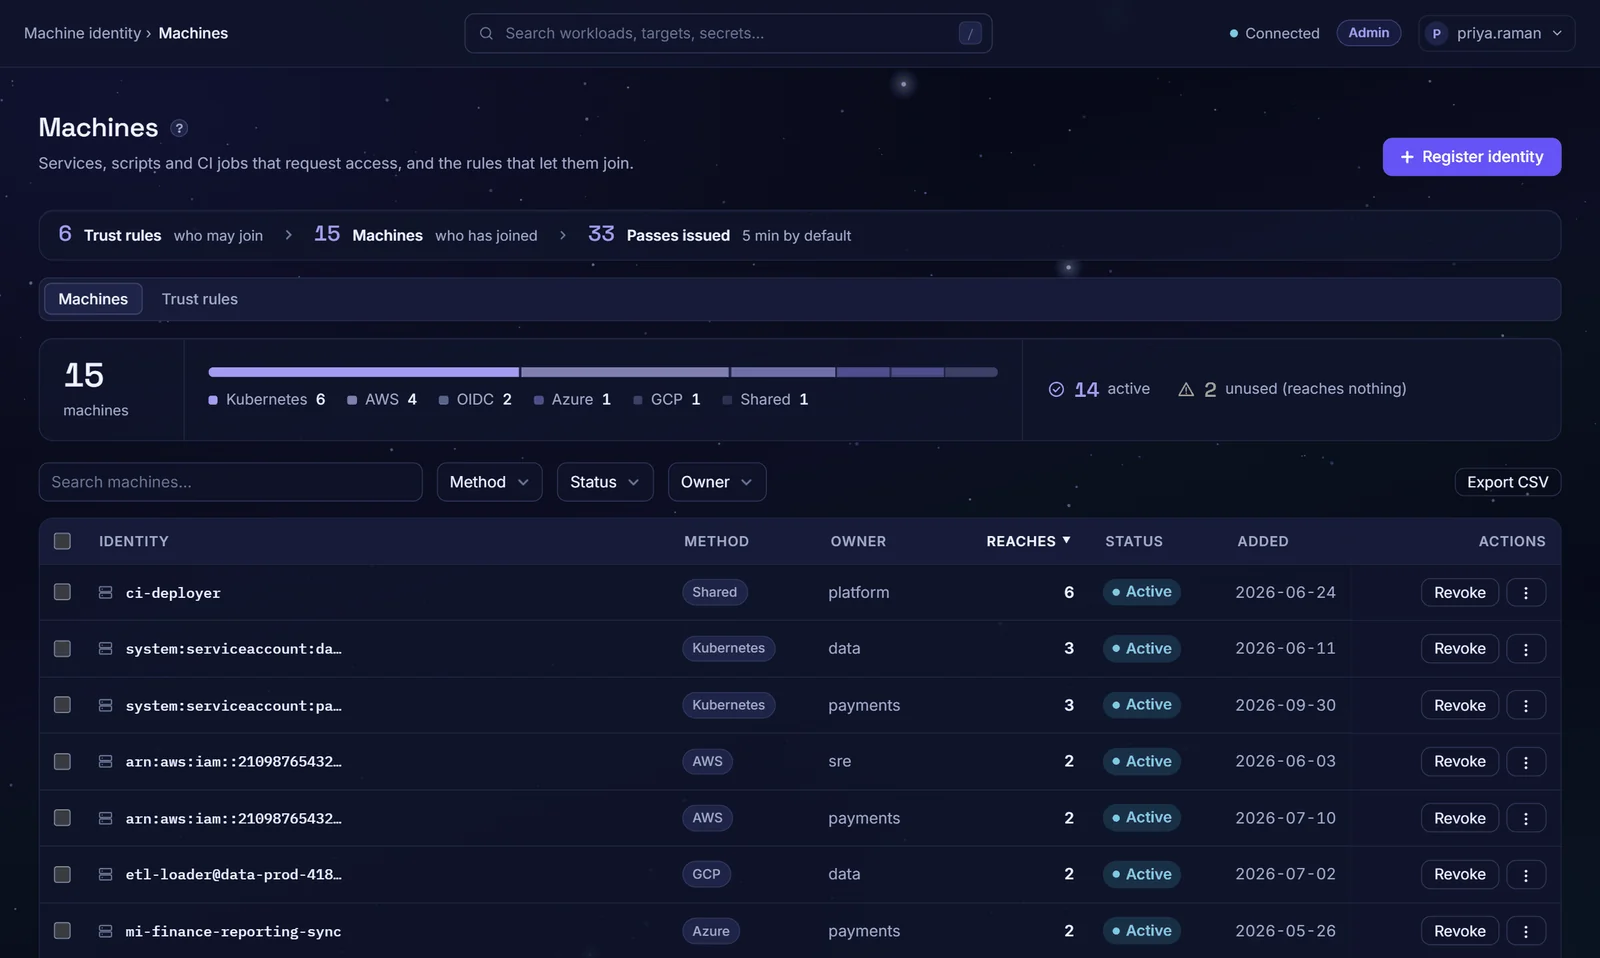Image resolution: width=1600 pixels, height=958 pixels.
Task: Click the help icon beside Machines heading
Action: click(179, 128)
